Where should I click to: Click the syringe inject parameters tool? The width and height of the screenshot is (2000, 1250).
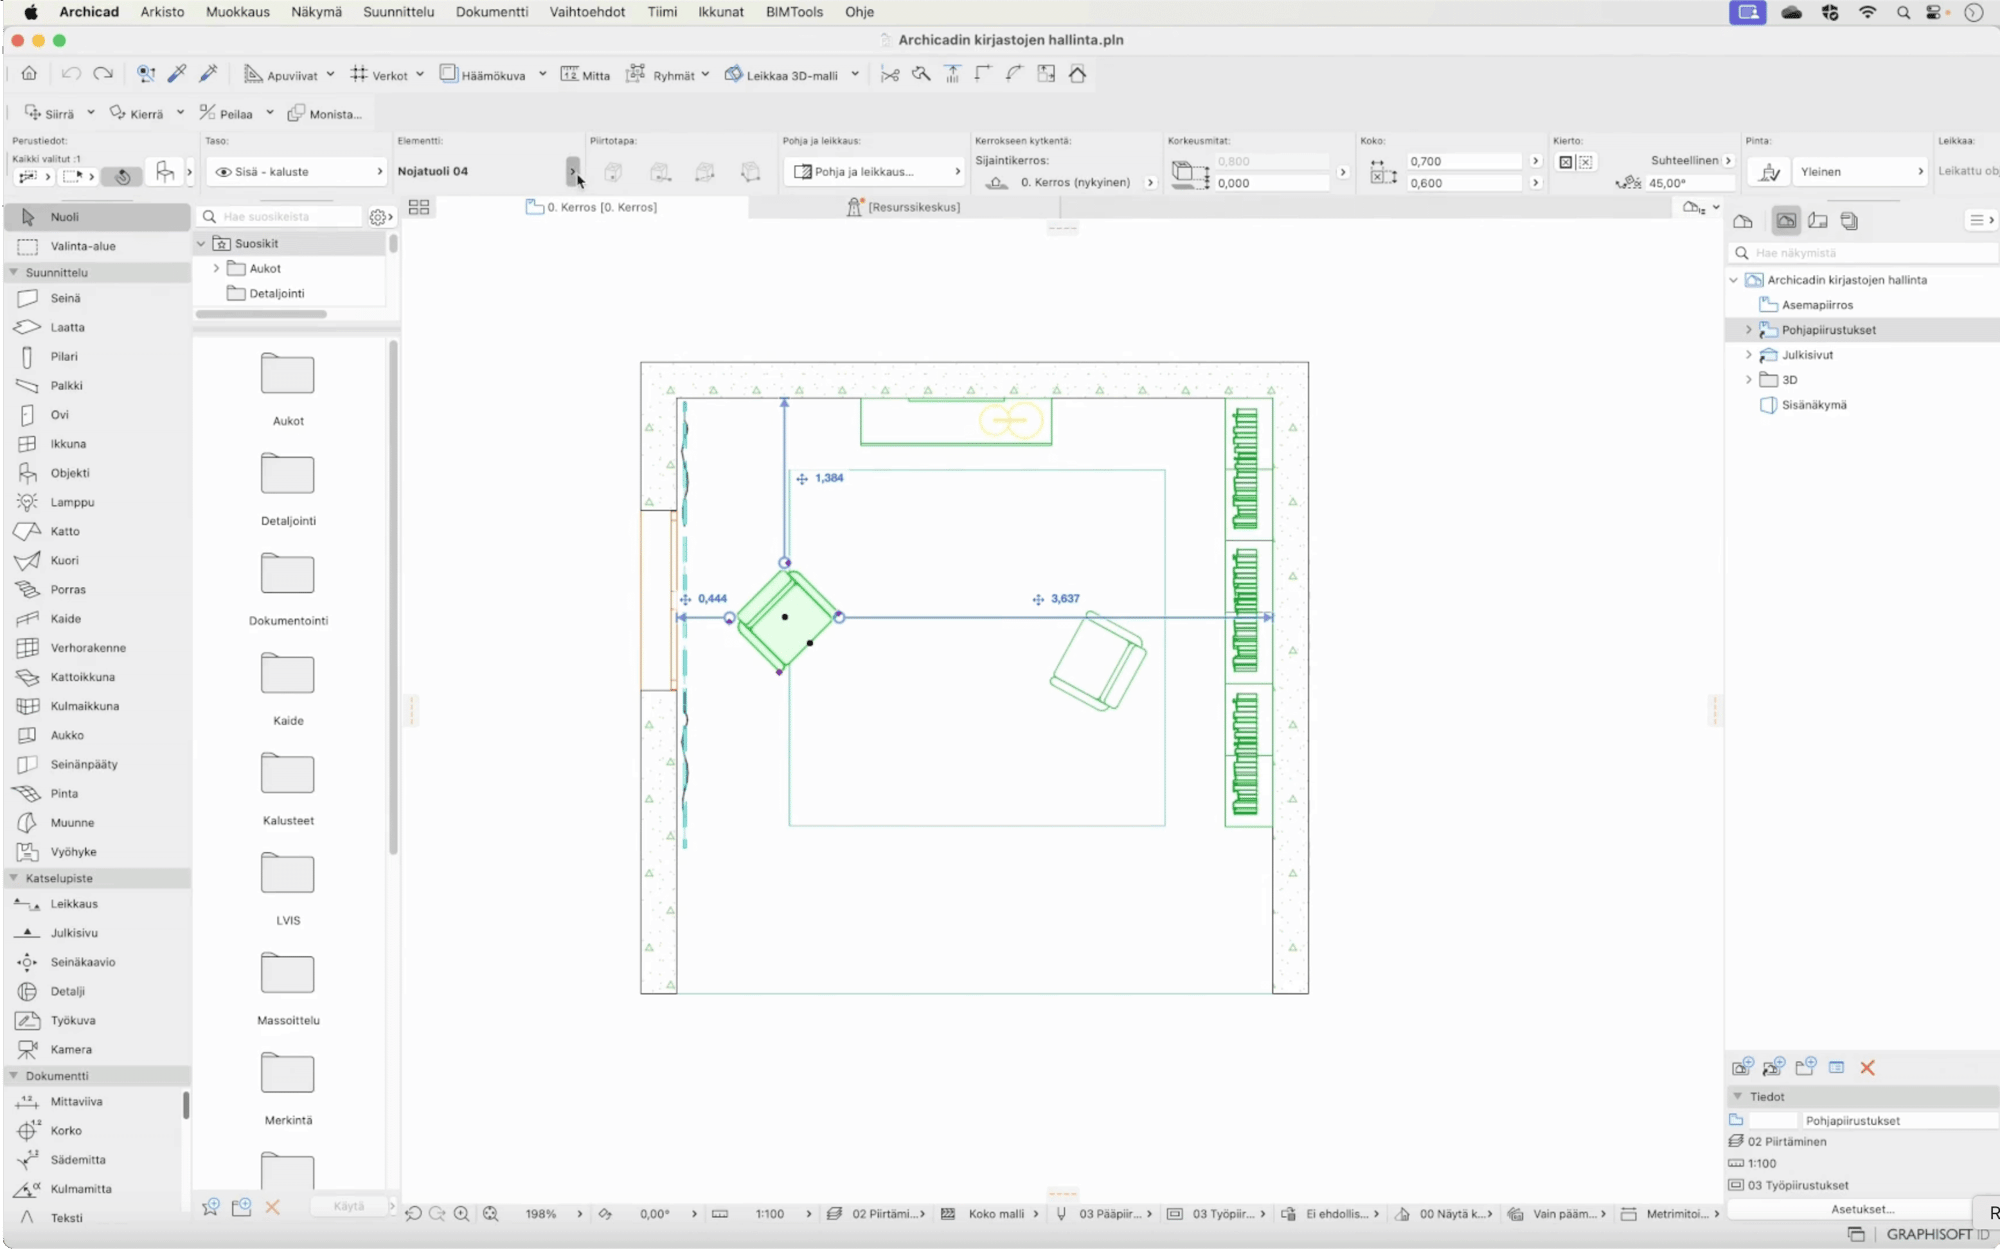point(209,73)
